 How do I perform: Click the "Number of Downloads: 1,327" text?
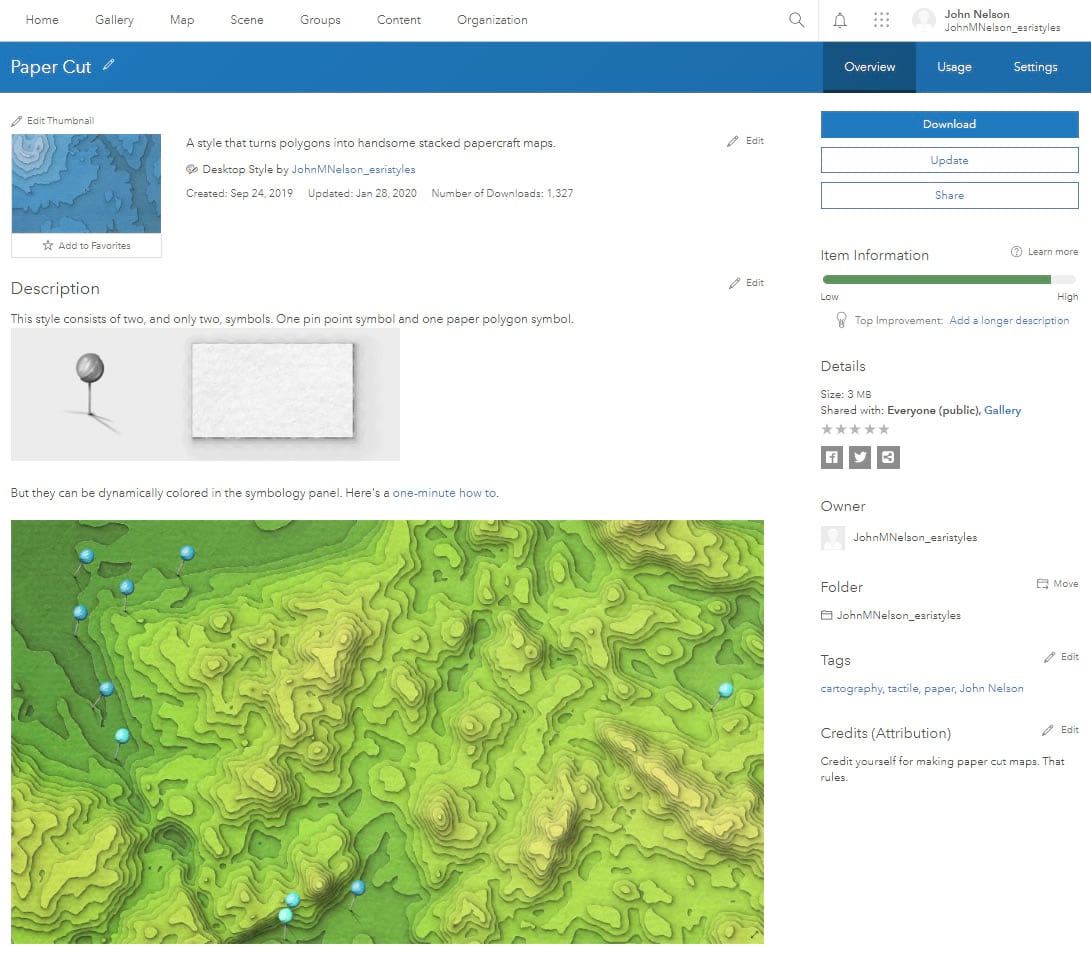click(x=502, y=193)
